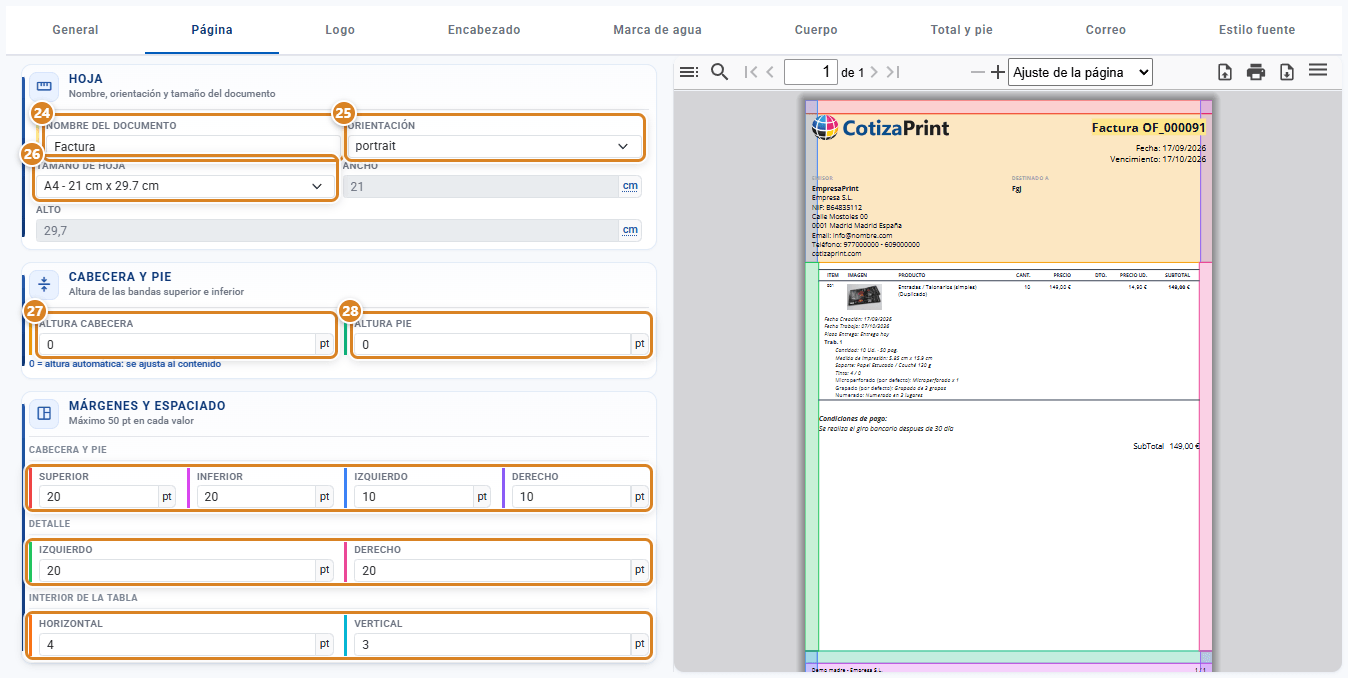Click the next page arrow

(x=874, y=72)
